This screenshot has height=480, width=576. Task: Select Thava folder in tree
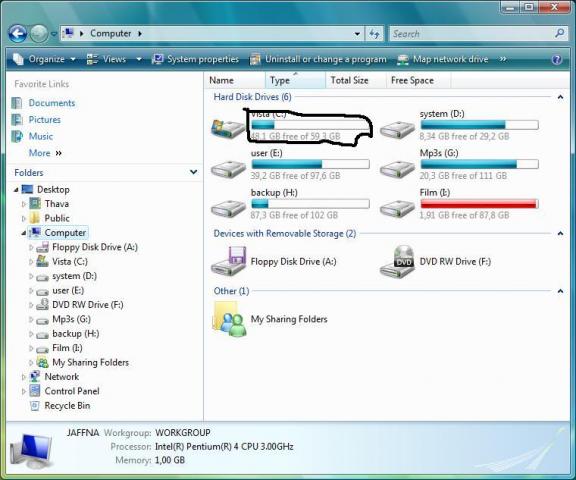click(57, 204)
